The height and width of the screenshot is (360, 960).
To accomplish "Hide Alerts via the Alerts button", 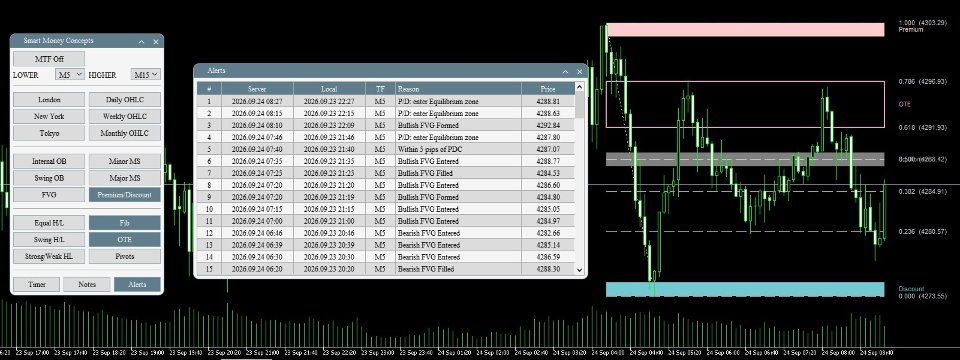I will 137,285.
